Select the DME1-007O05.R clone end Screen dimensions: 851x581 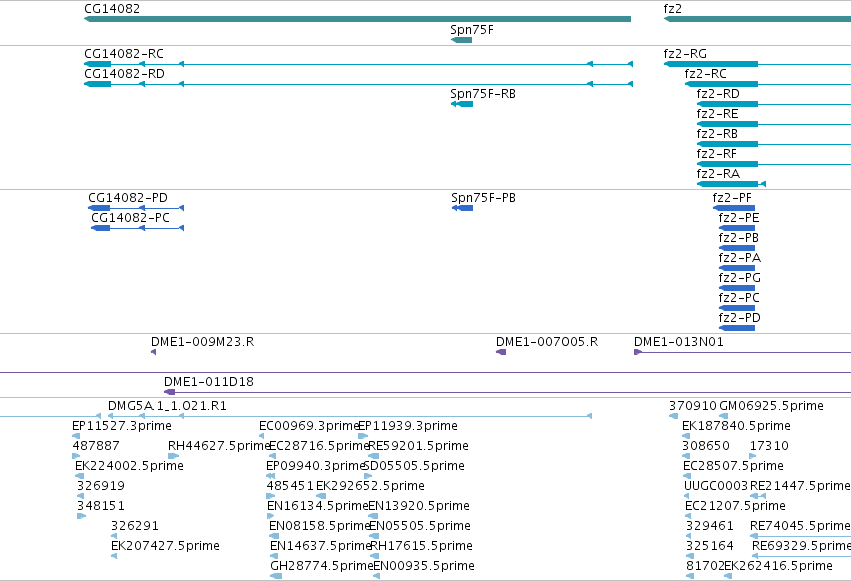click(x=501, y=352)
